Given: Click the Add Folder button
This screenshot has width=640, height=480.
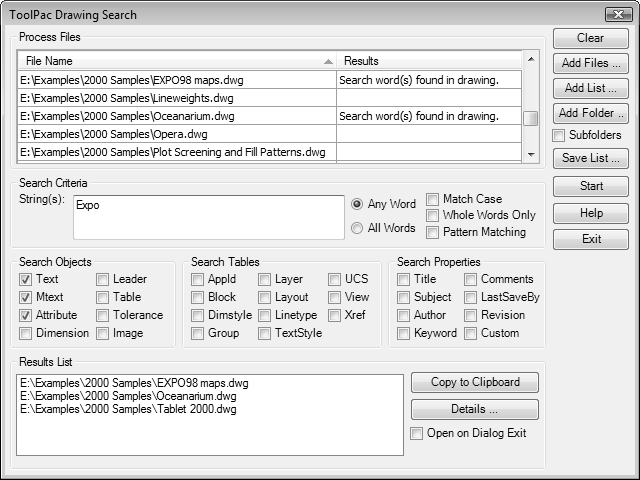Looking at the screenshot, I should coord(591,113).
